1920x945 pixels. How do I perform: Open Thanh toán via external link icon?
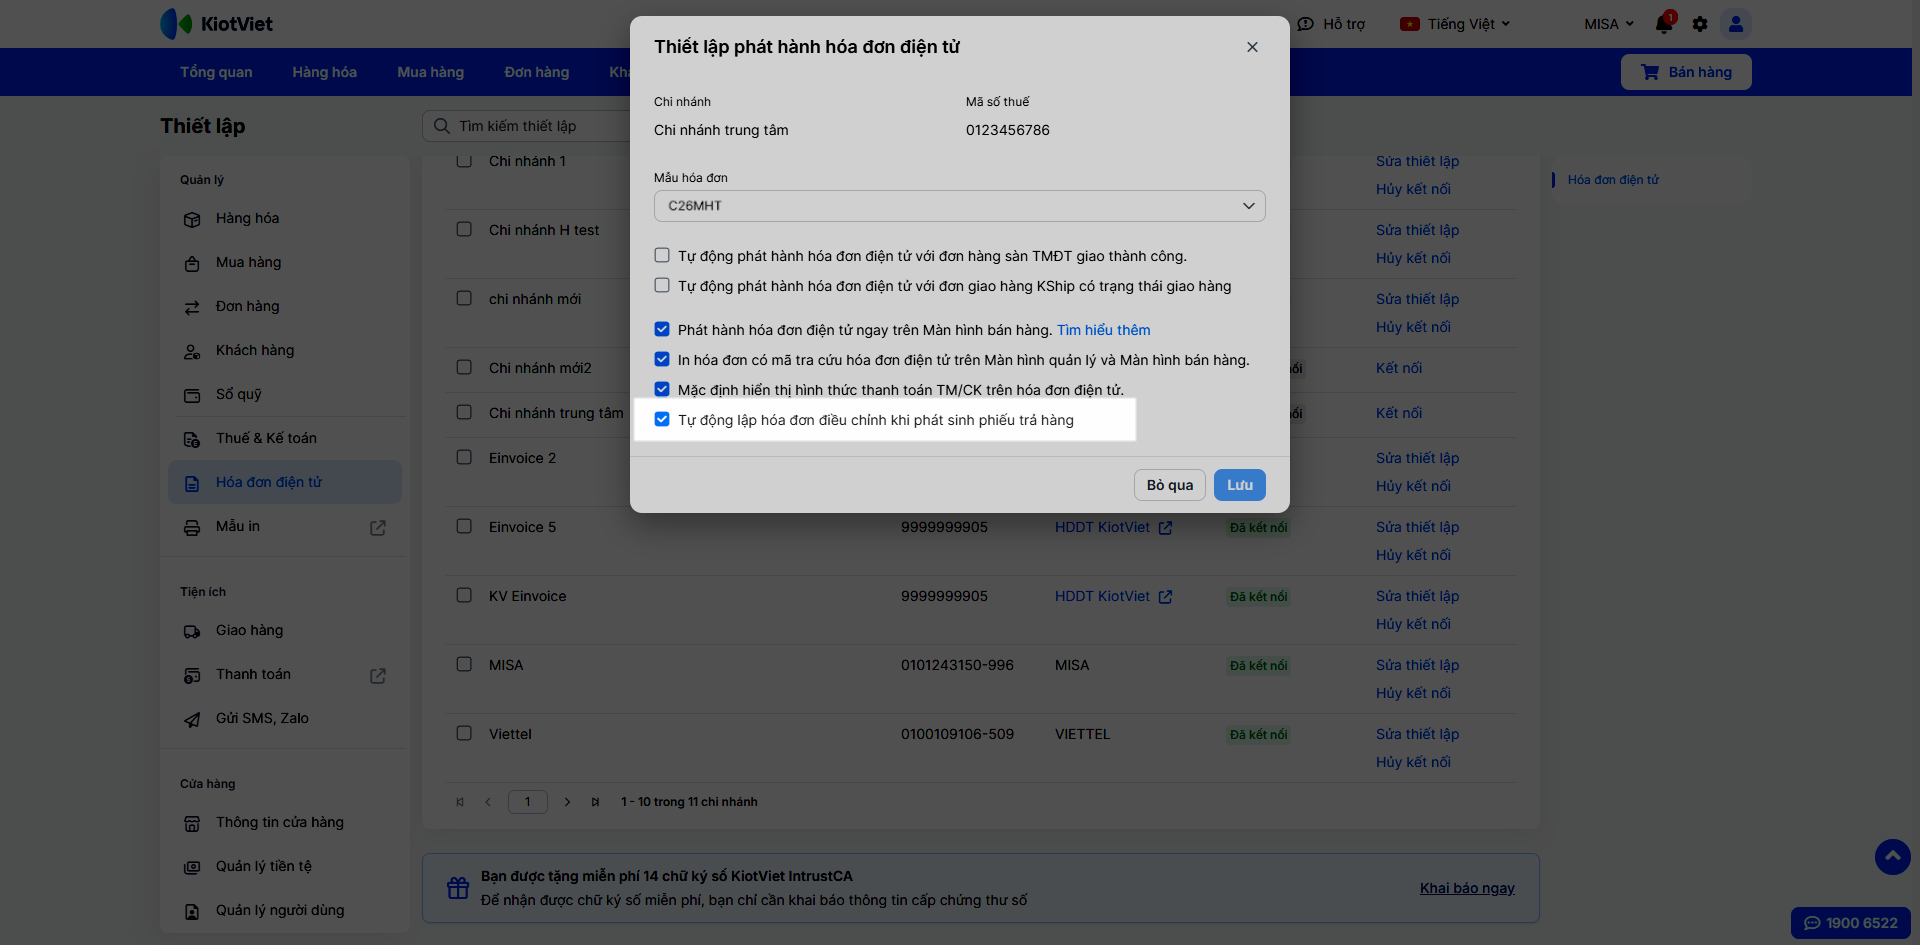pos(378,676)
